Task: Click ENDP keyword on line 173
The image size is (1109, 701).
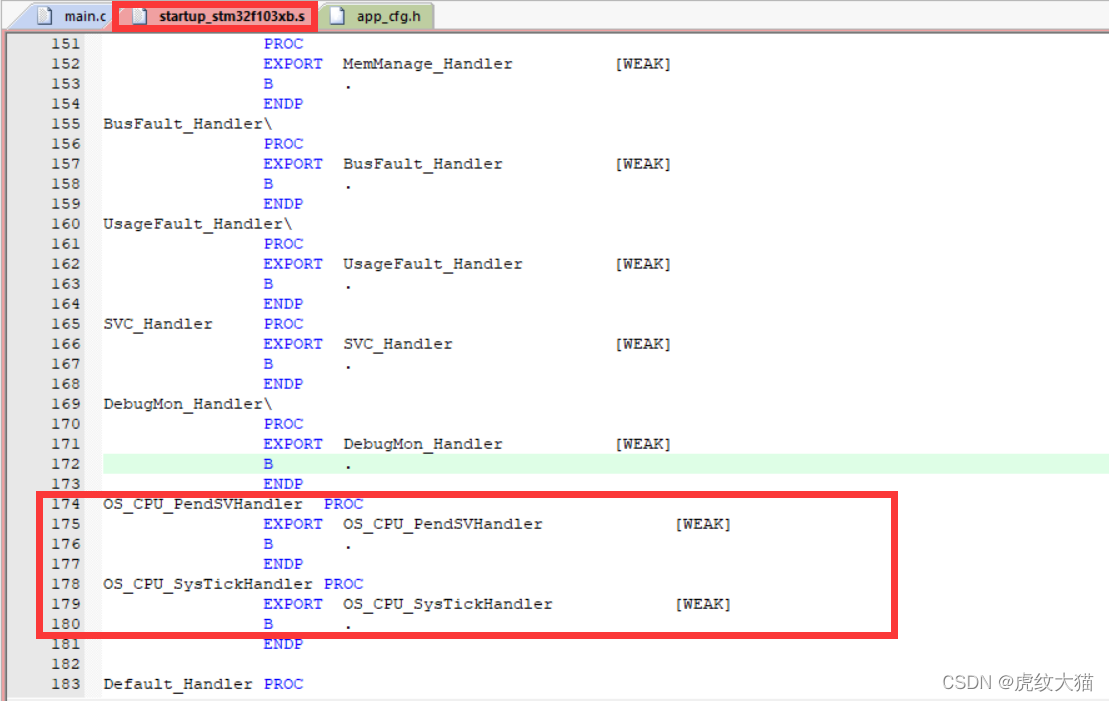Action: click(x=283, y=484)
